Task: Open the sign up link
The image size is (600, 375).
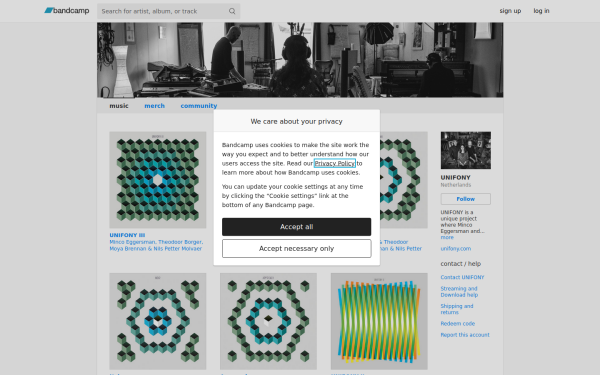Action: pyautogui.click(x=510, y=11)
